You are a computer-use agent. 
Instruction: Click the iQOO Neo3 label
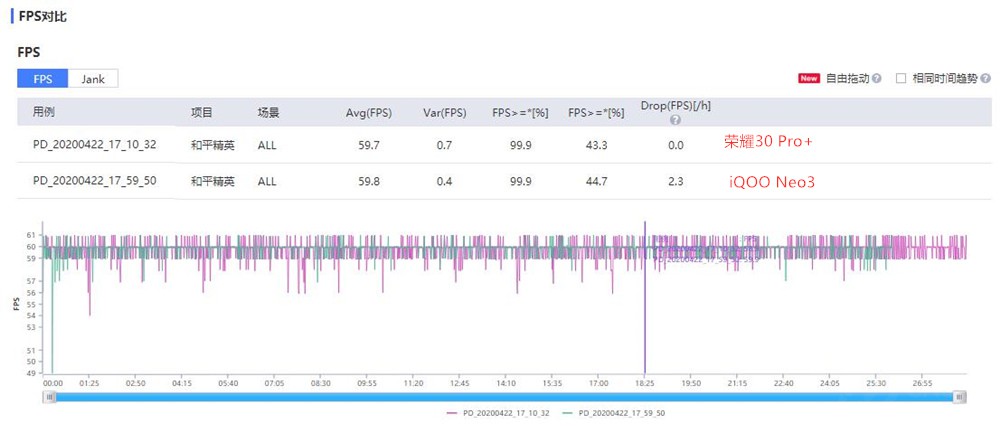point(772,182)
